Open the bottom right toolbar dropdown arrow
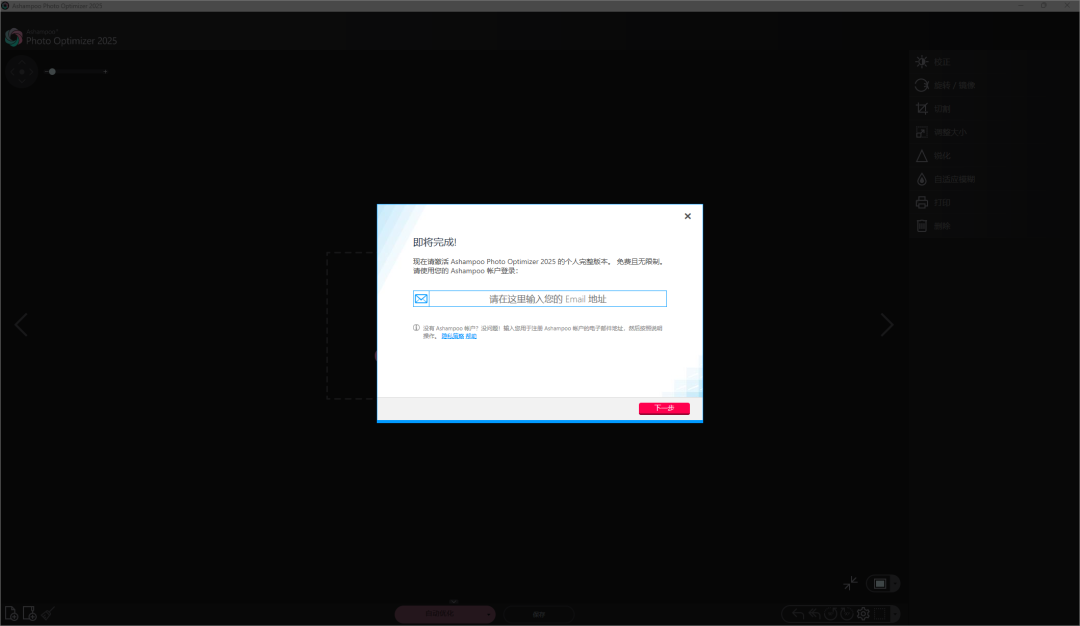This screenshot has width=1080, height=626. pos(895,614)
